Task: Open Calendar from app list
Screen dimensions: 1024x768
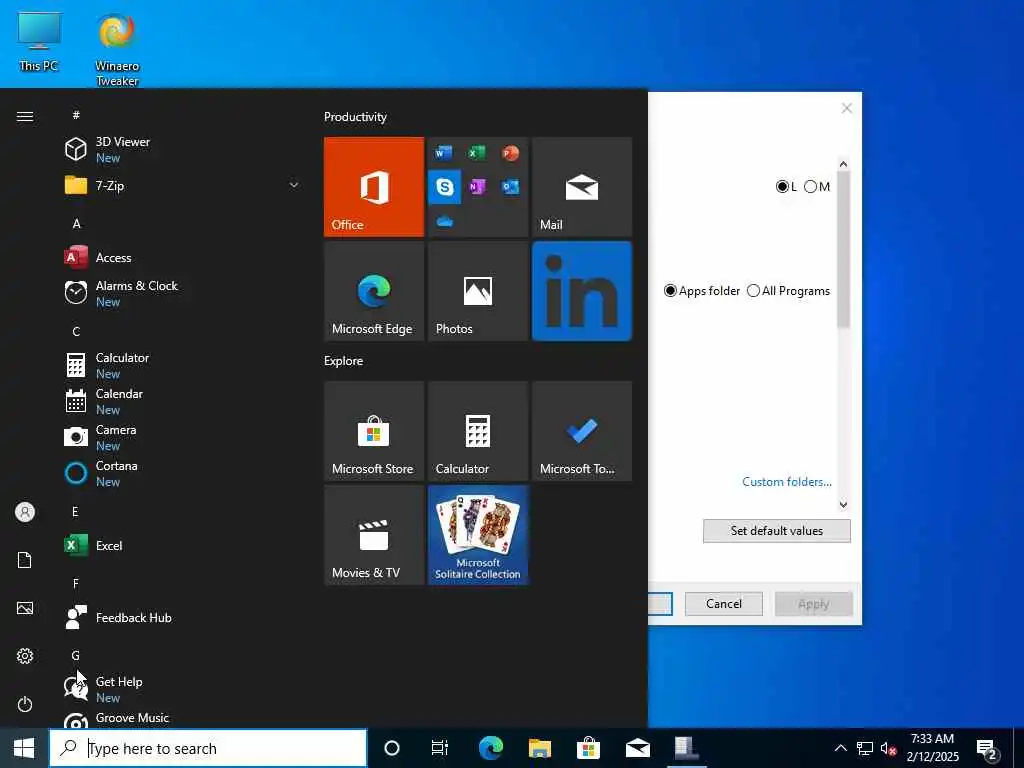Action: coord(183,401)
